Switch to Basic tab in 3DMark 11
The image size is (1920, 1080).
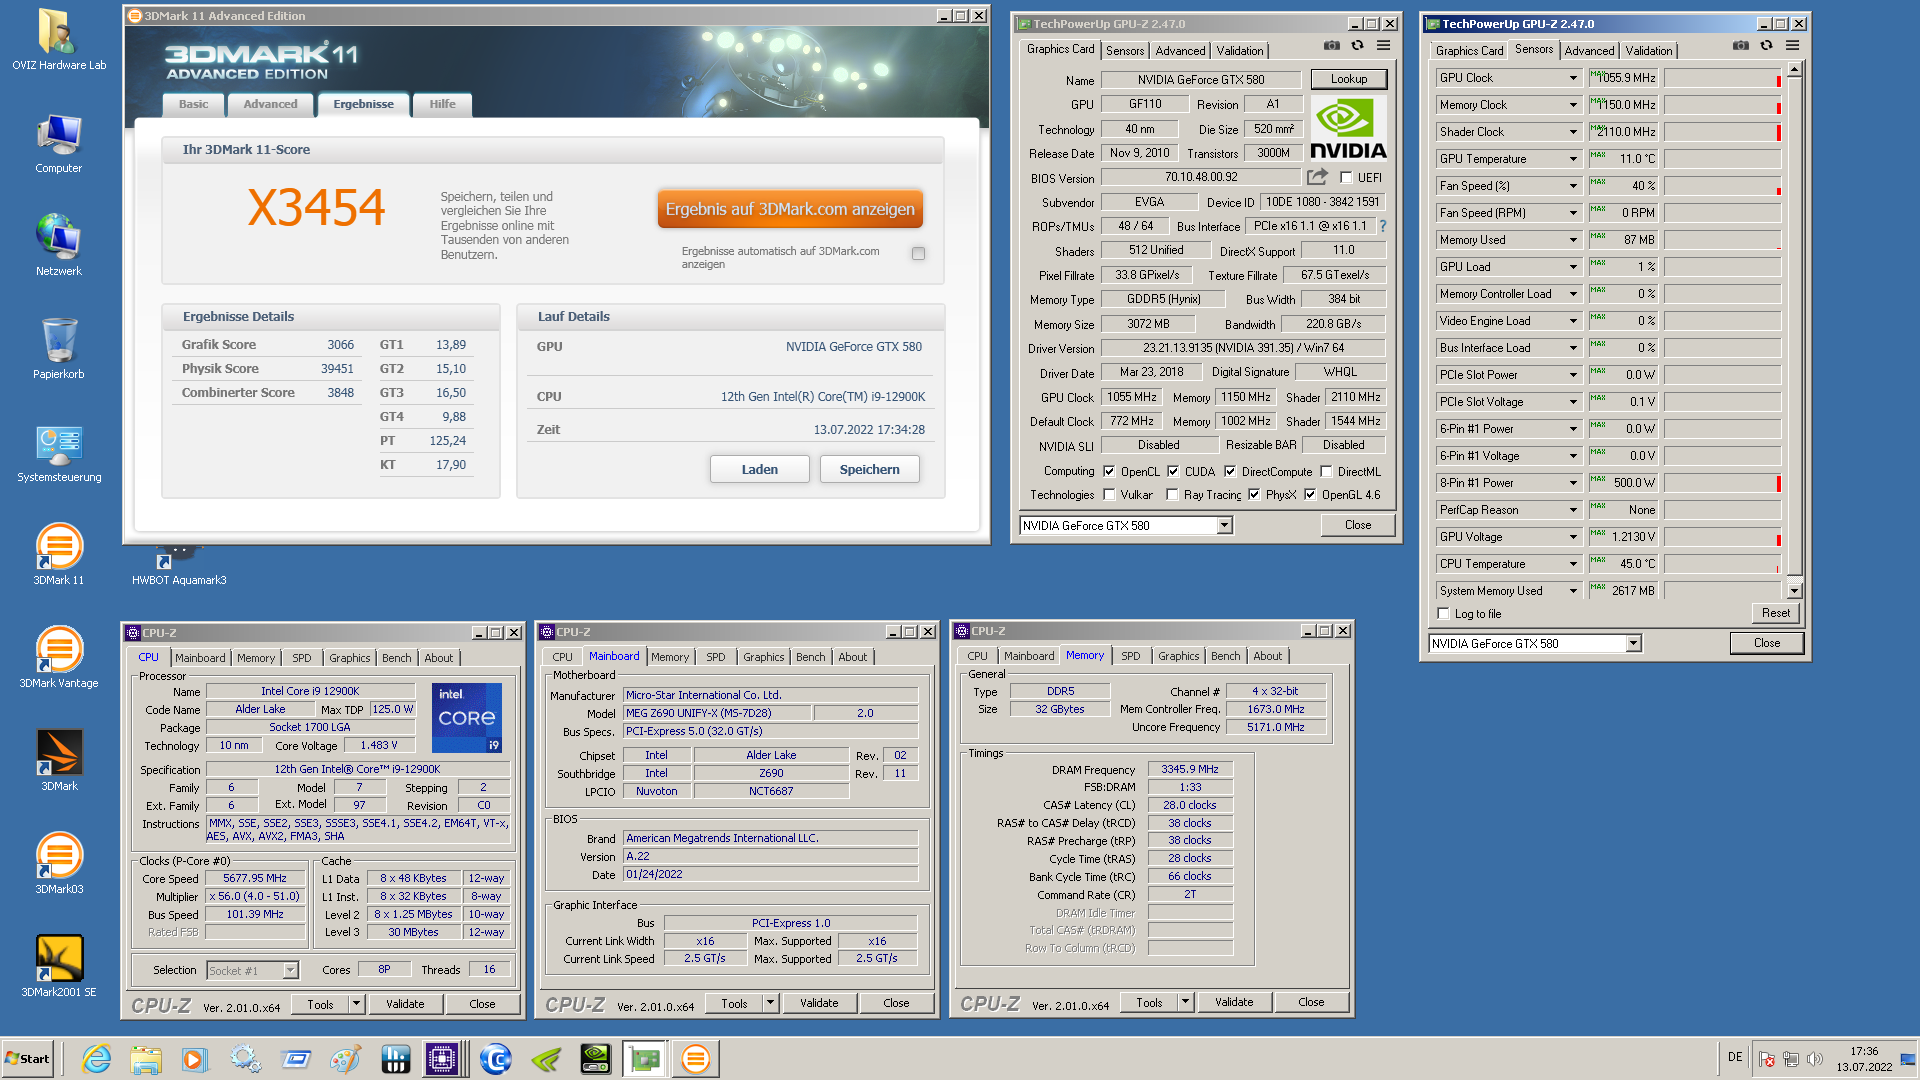pyautogui.click(x=194, y=104)
